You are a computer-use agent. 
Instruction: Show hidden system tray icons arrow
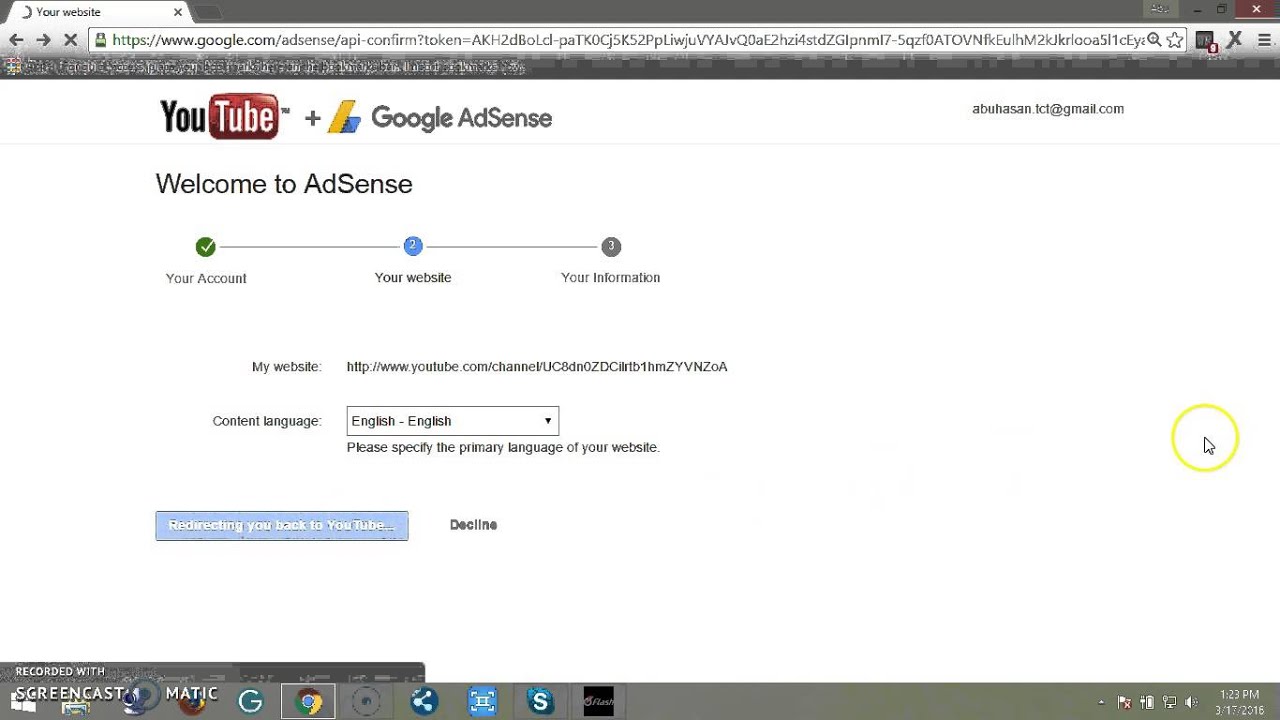pos(1102,702)
